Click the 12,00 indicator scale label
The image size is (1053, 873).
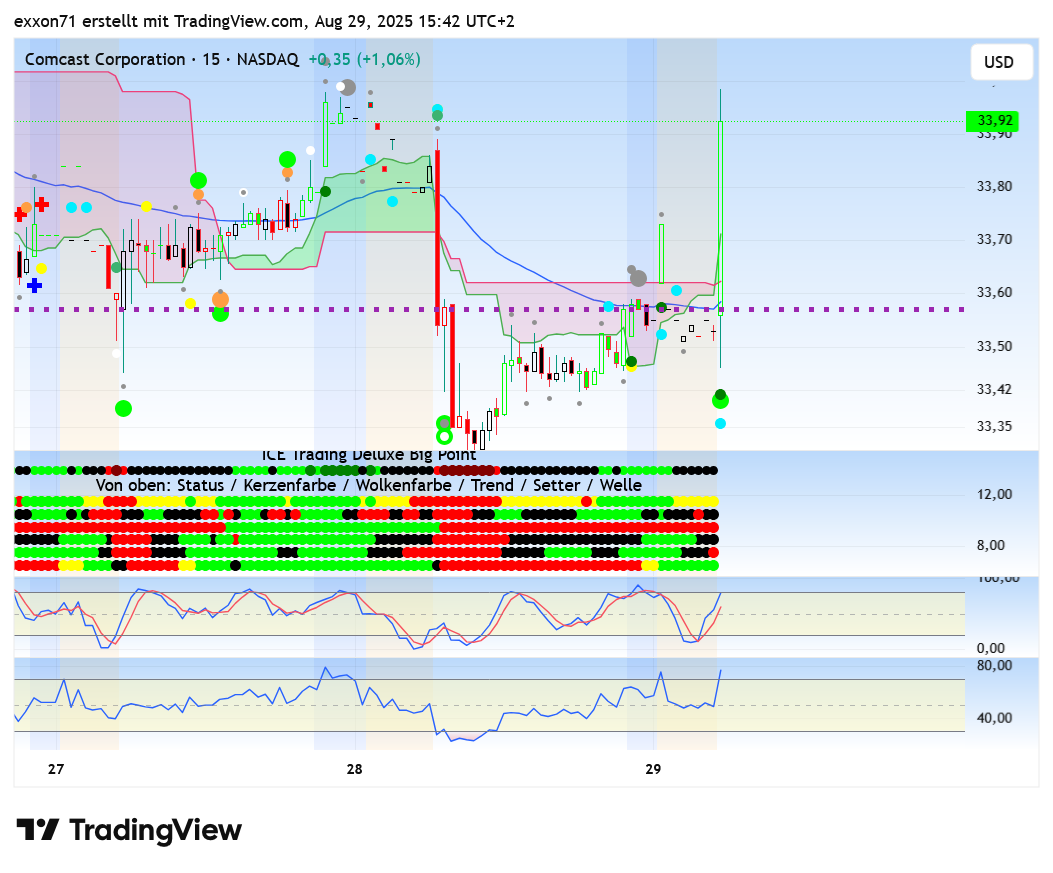pyautogui.click(x=994, y=494)
